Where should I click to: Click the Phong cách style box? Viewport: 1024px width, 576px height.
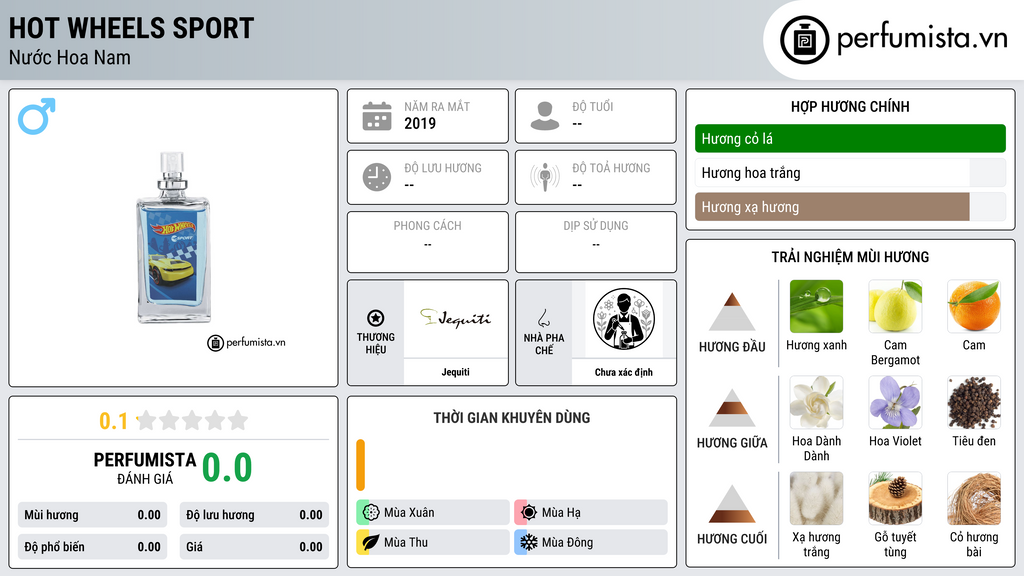click(x=428, y=242)
